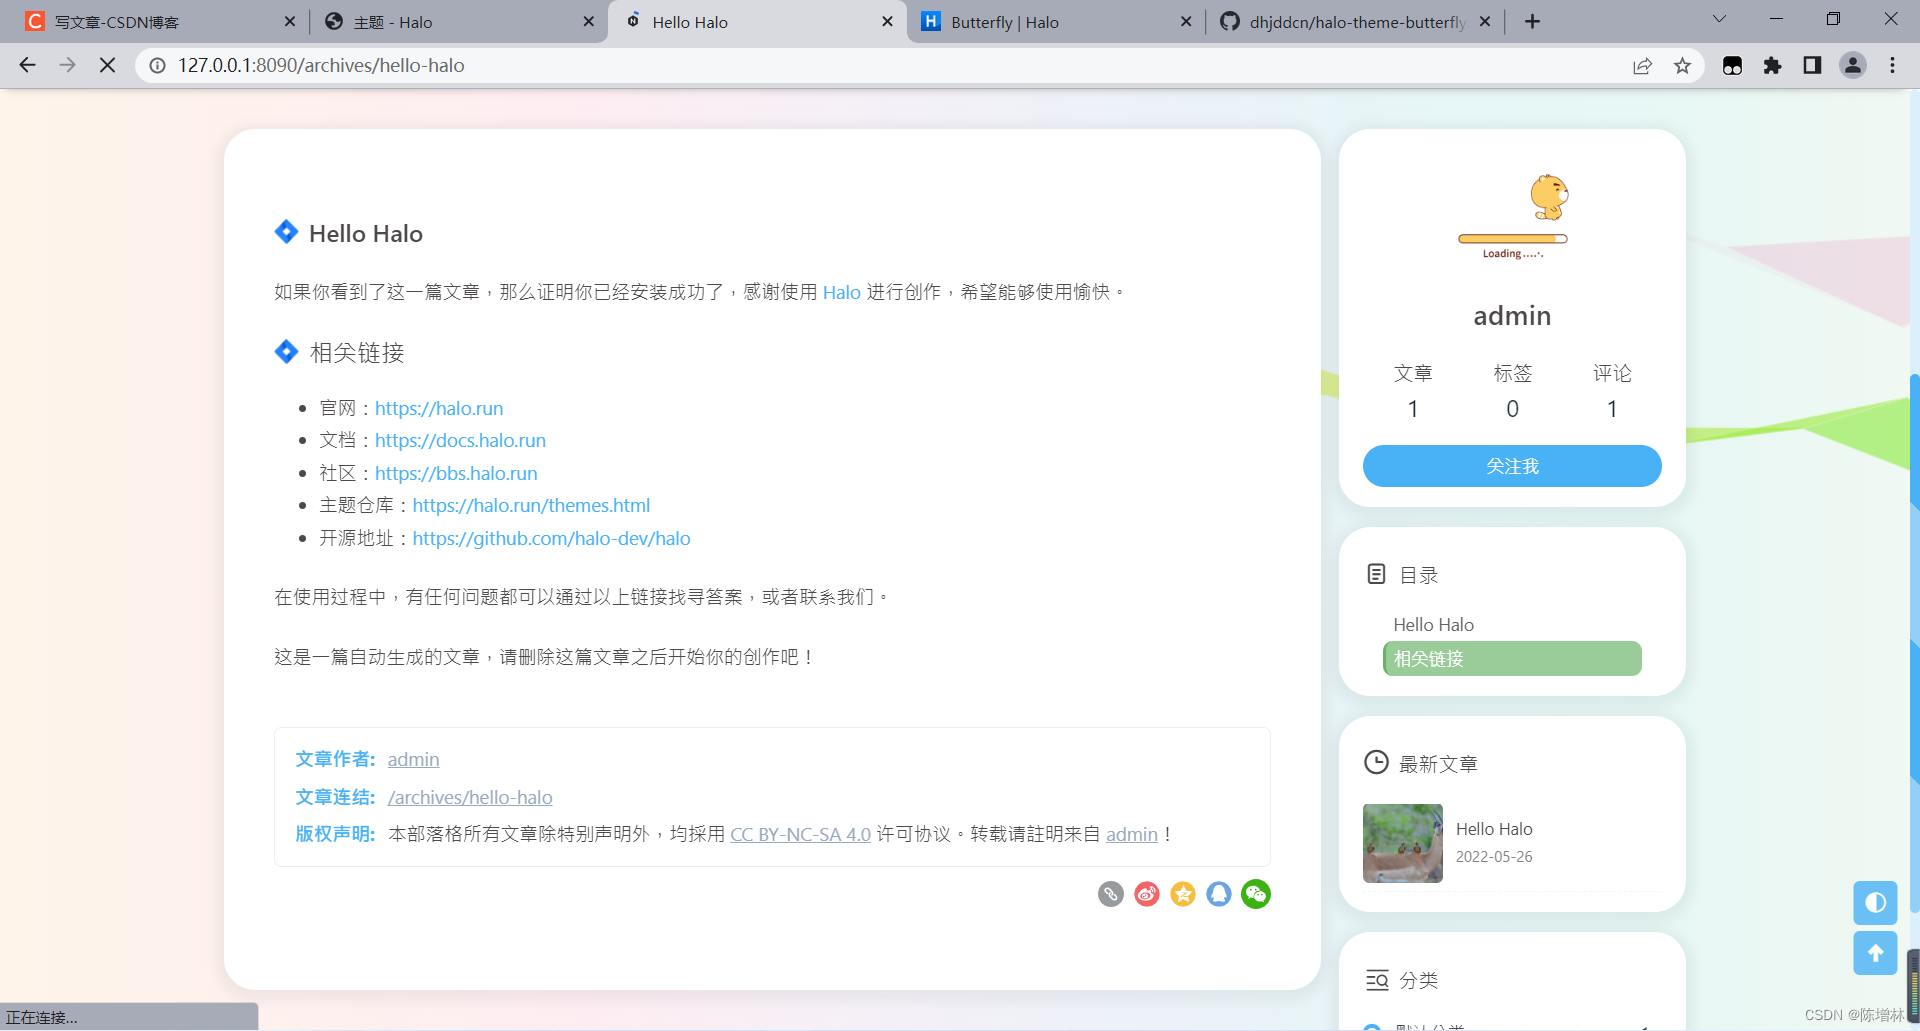Open Hello Halo recent article thumbnail

coord(1403,843)
